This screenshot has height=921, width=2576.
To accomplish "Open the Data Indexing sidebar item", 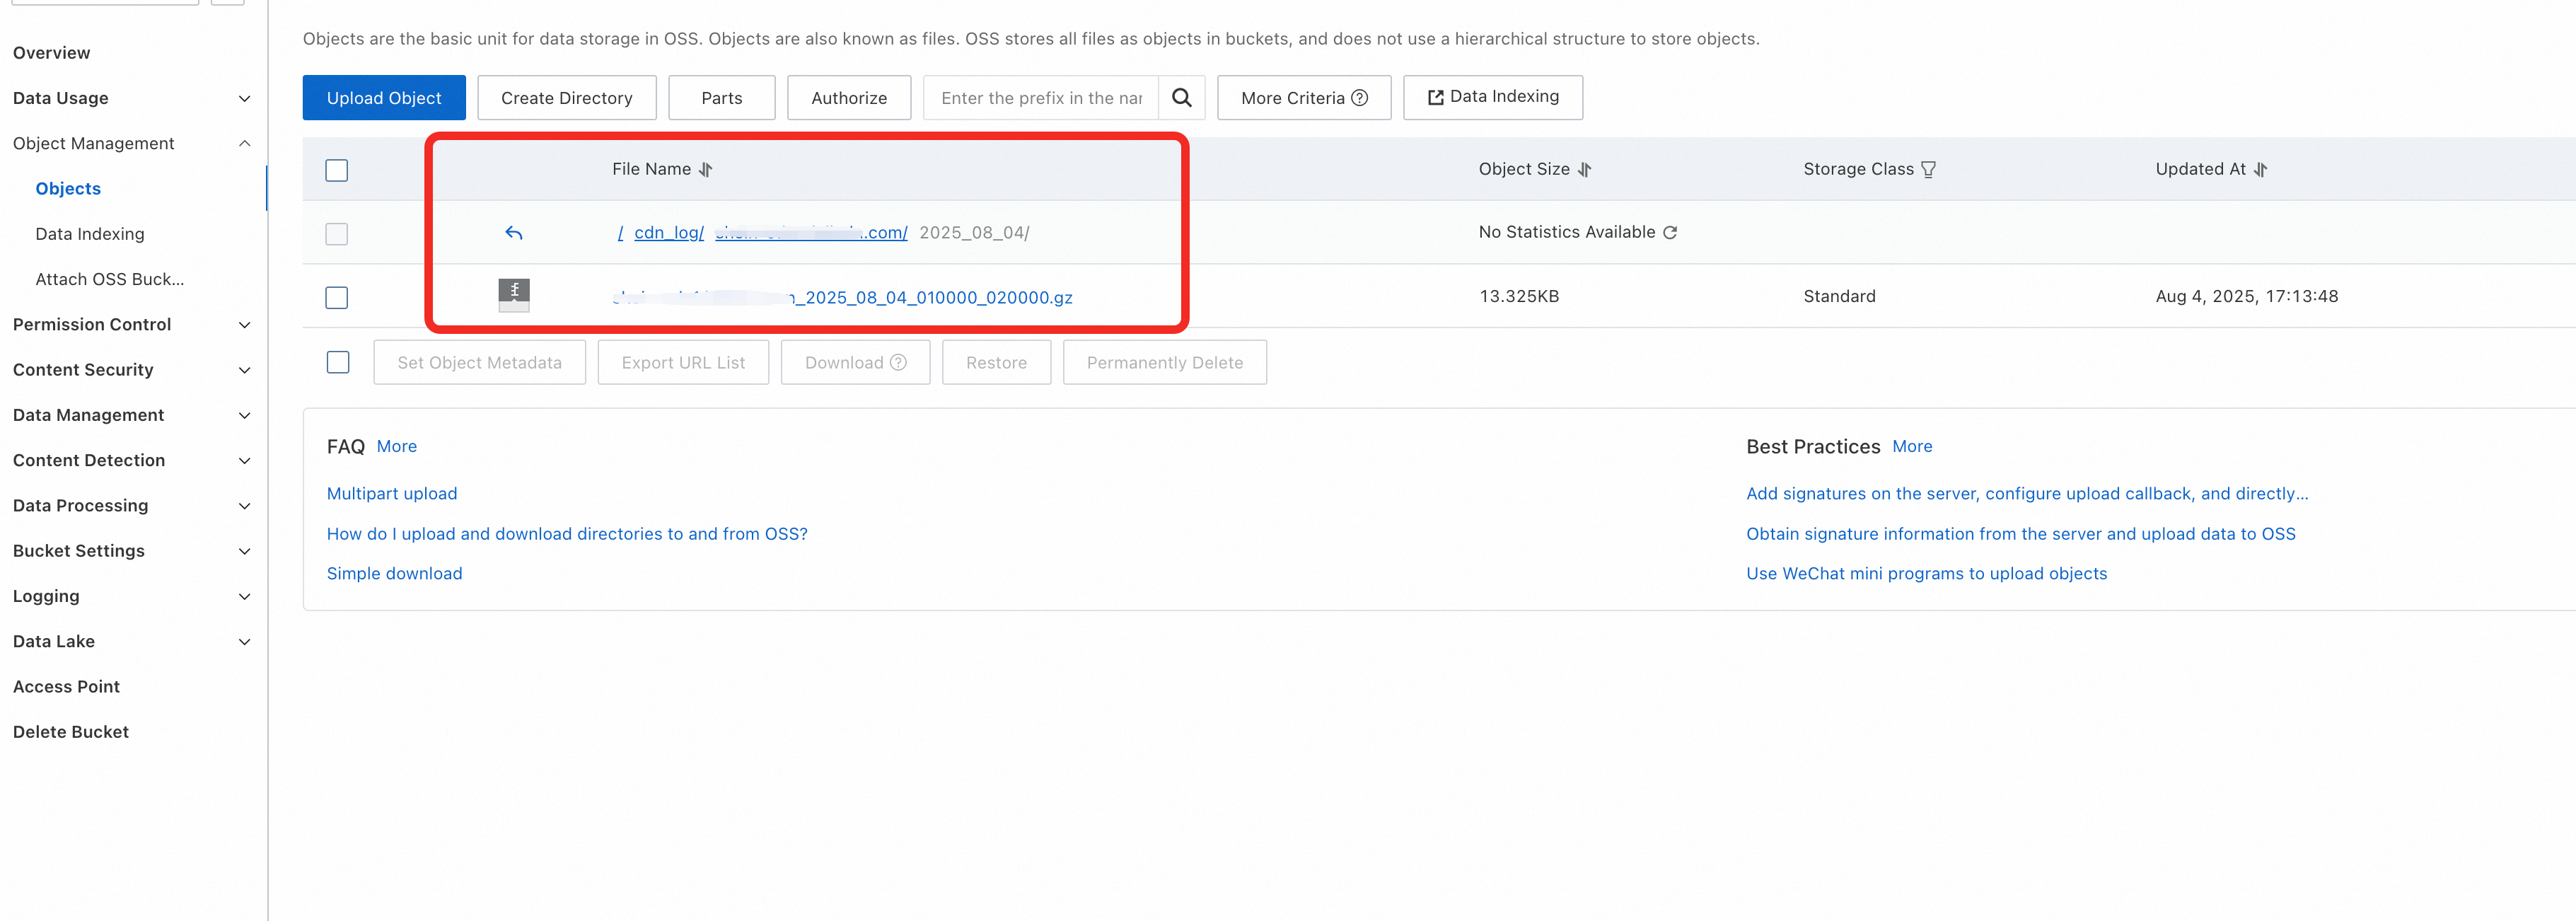I will pos(90,234).
